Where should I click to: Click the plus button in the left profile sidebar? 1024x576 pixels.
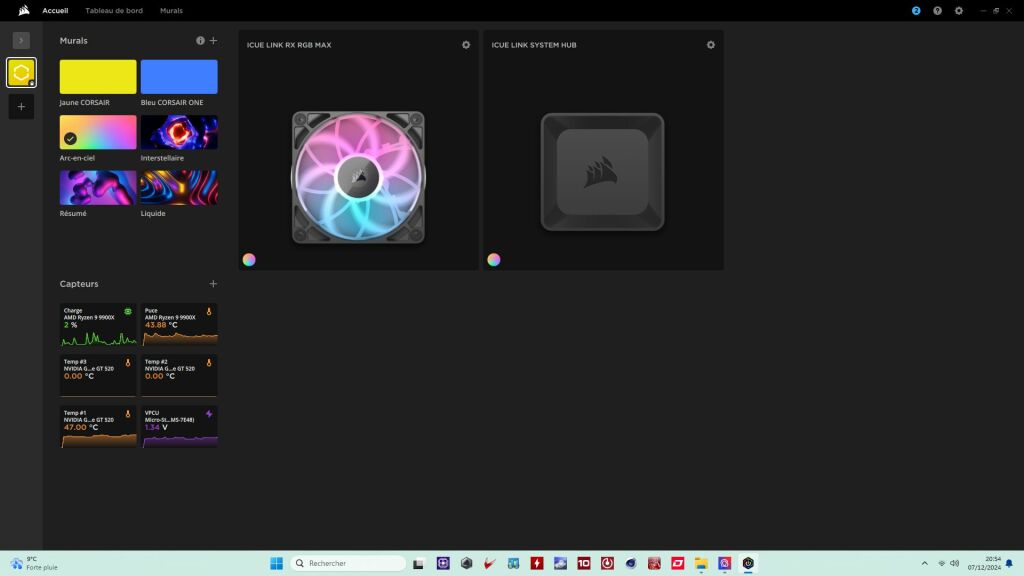click(21, 106)
